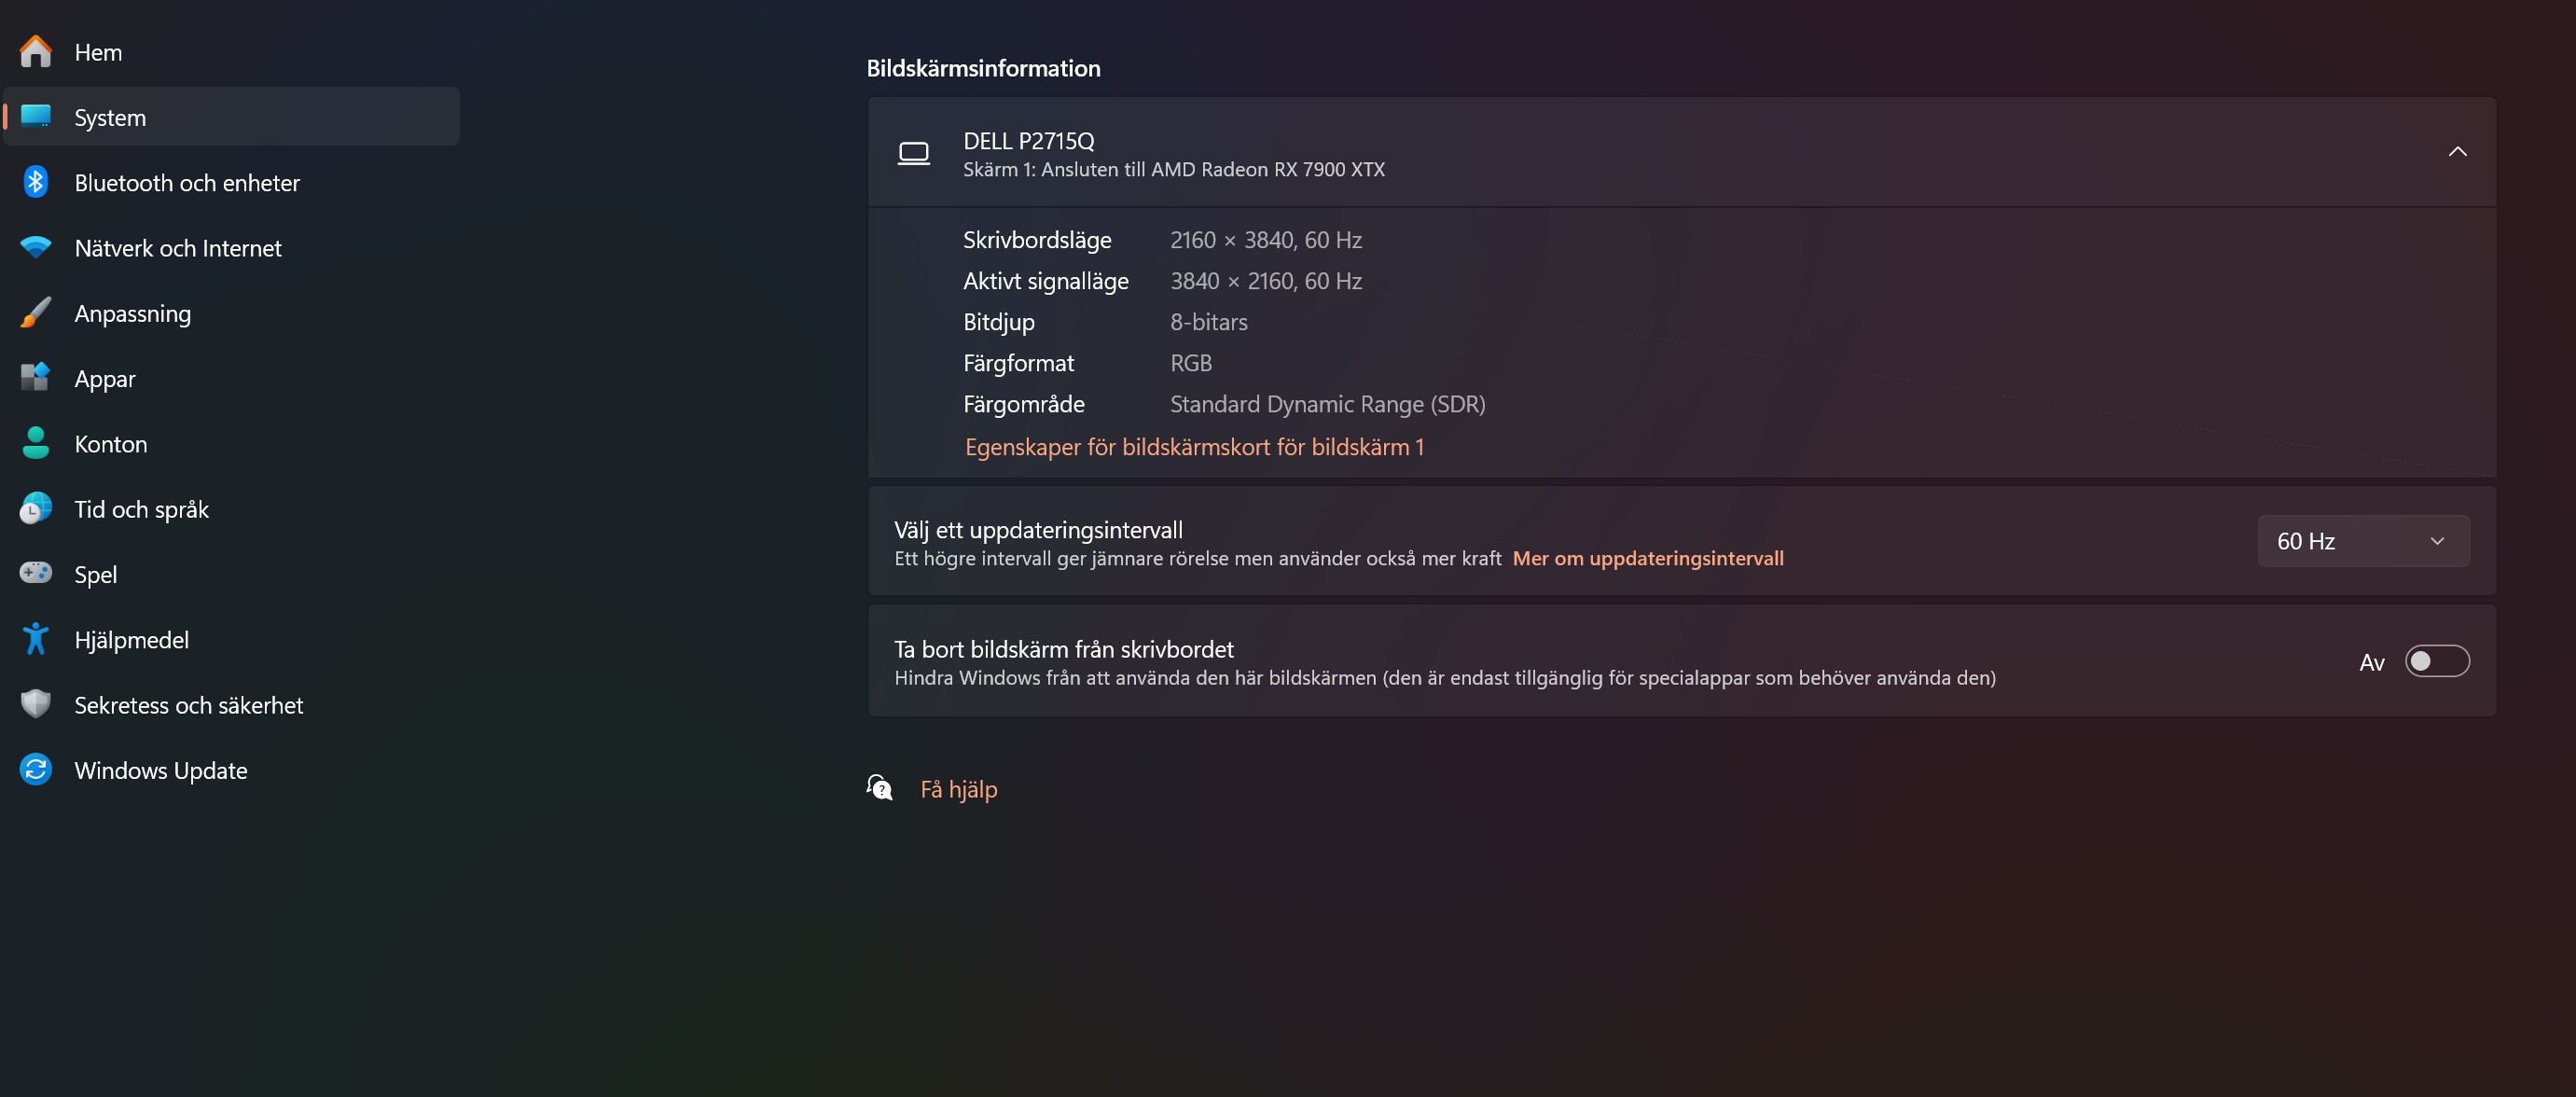Toggle Ta bort bildskärm från skrivbordet switch
Image resolution: width=2576 pixels, height=1097 pixels.
click(x=2436, y=661)
